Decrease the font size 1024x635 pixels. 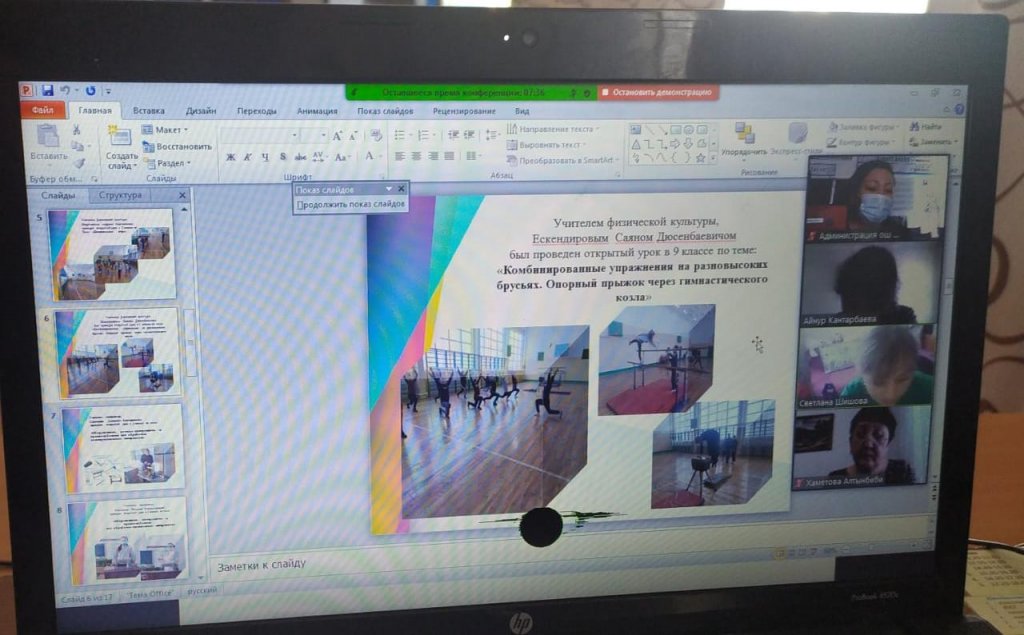pos(353,136)
